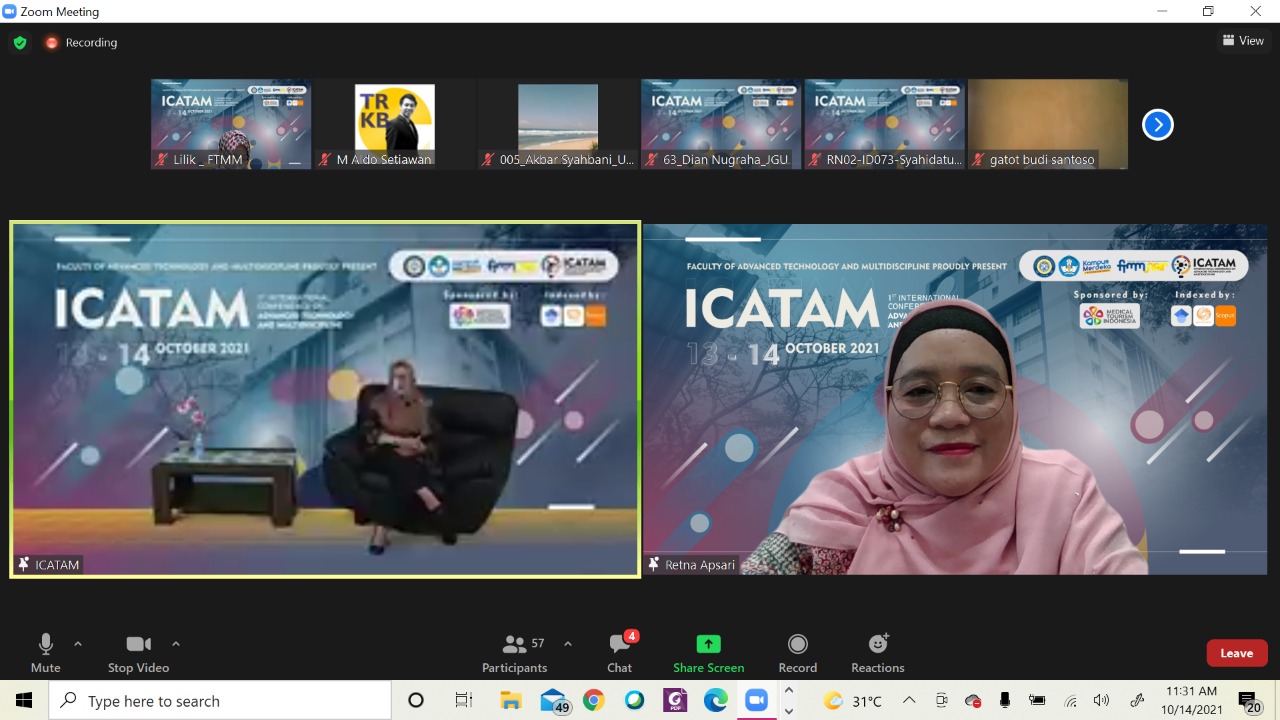
Task: Open Task View on the taskbar
Action: [463, 701]
